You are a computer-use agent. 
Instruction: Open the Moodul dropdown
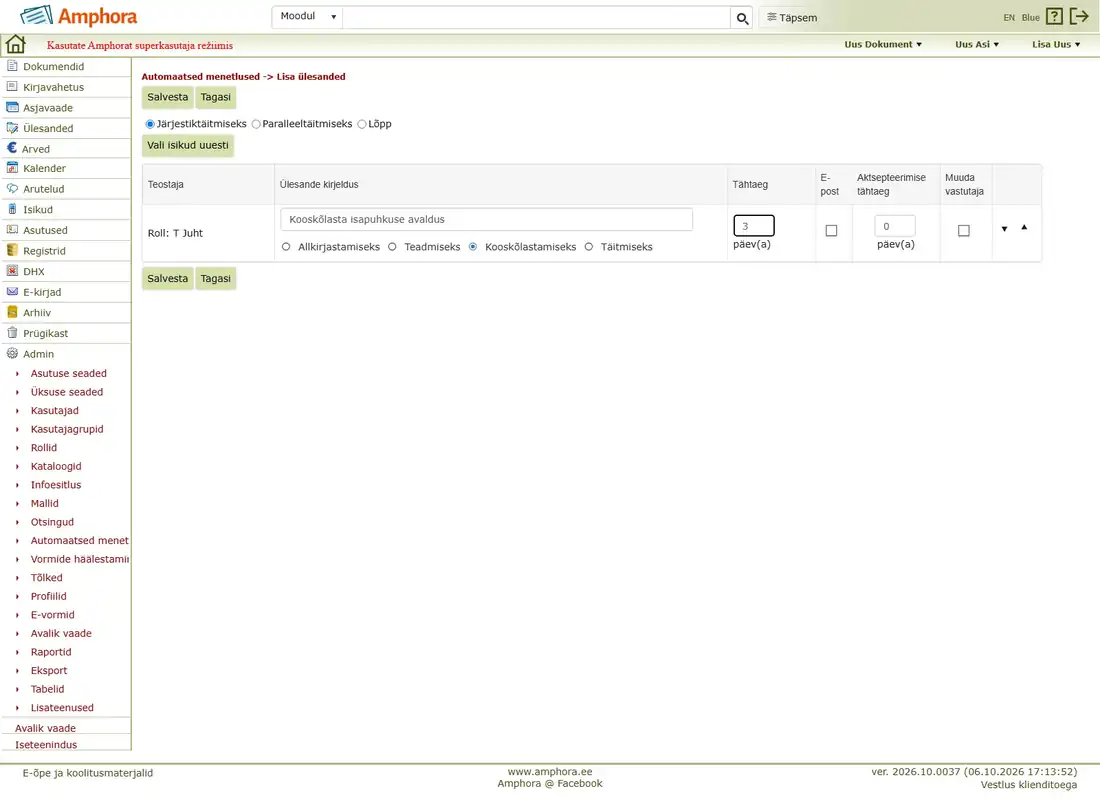[308, 16]
